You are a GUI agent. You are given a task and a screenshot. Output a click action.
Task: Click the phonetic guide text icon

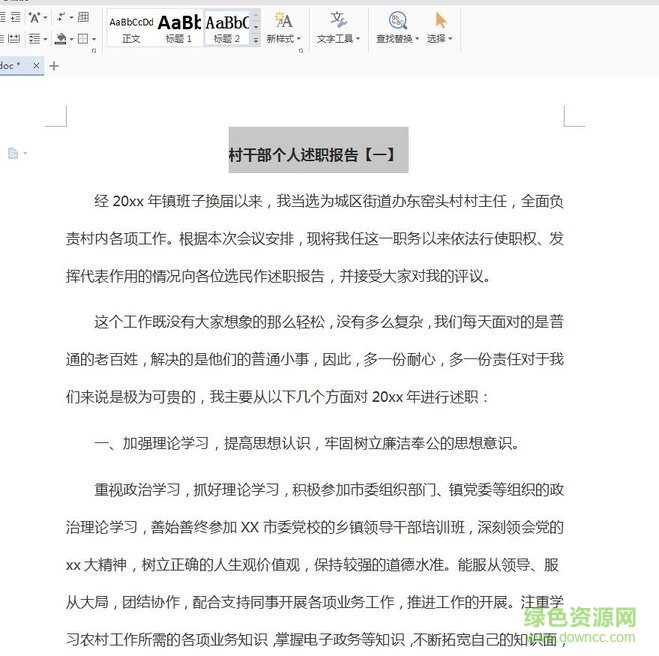[x=35, y=17]
